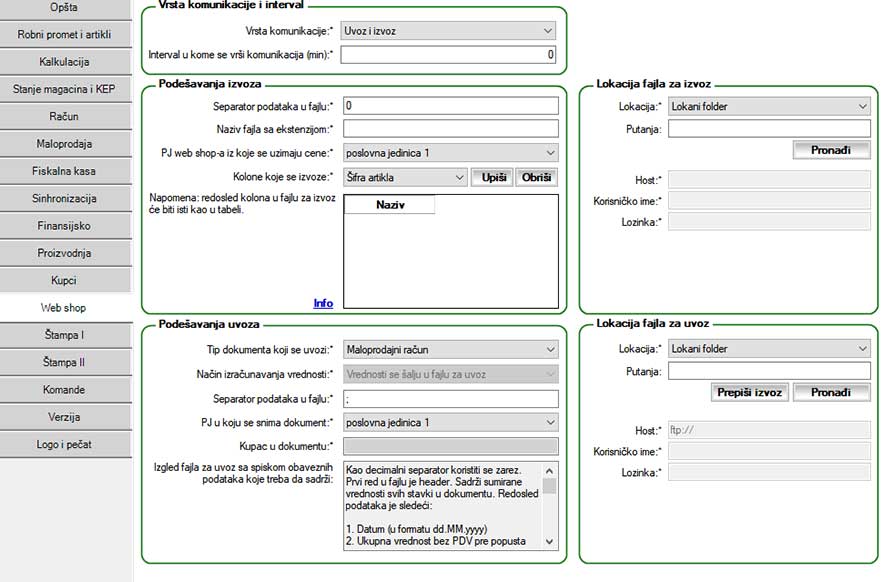Click export Lozinka field

tap(769, 222)
